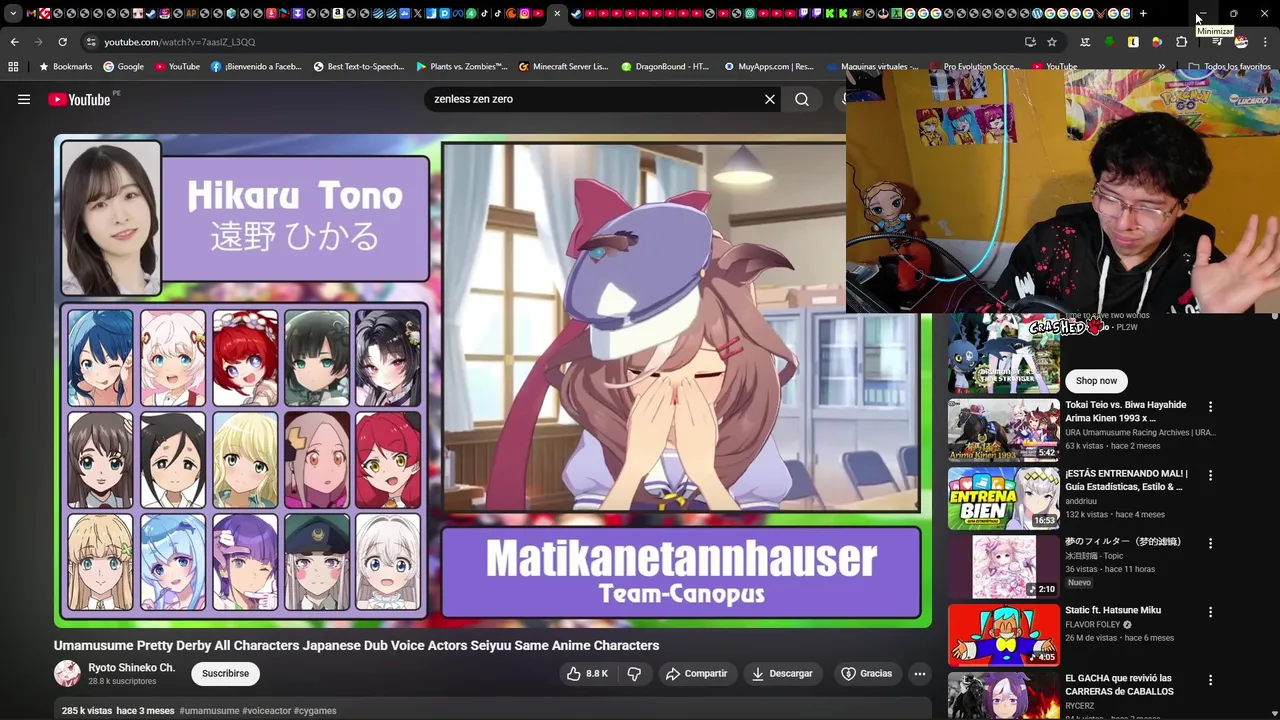Screen dimensions: 1280x720
Task: Open the apps grid in the bookmarks bar
Action: (13, 67)
